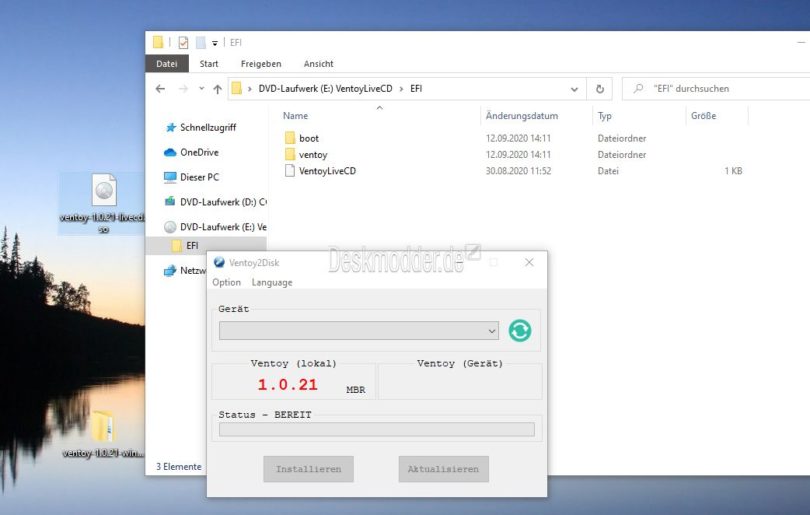Go back with Explorer's back arrow

coord(161,89)
